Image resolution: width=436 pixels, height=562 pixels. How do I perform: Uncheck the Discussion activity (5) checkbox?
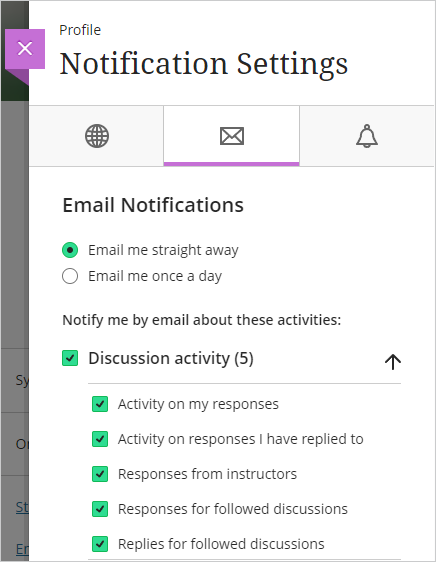pos(70,358)
